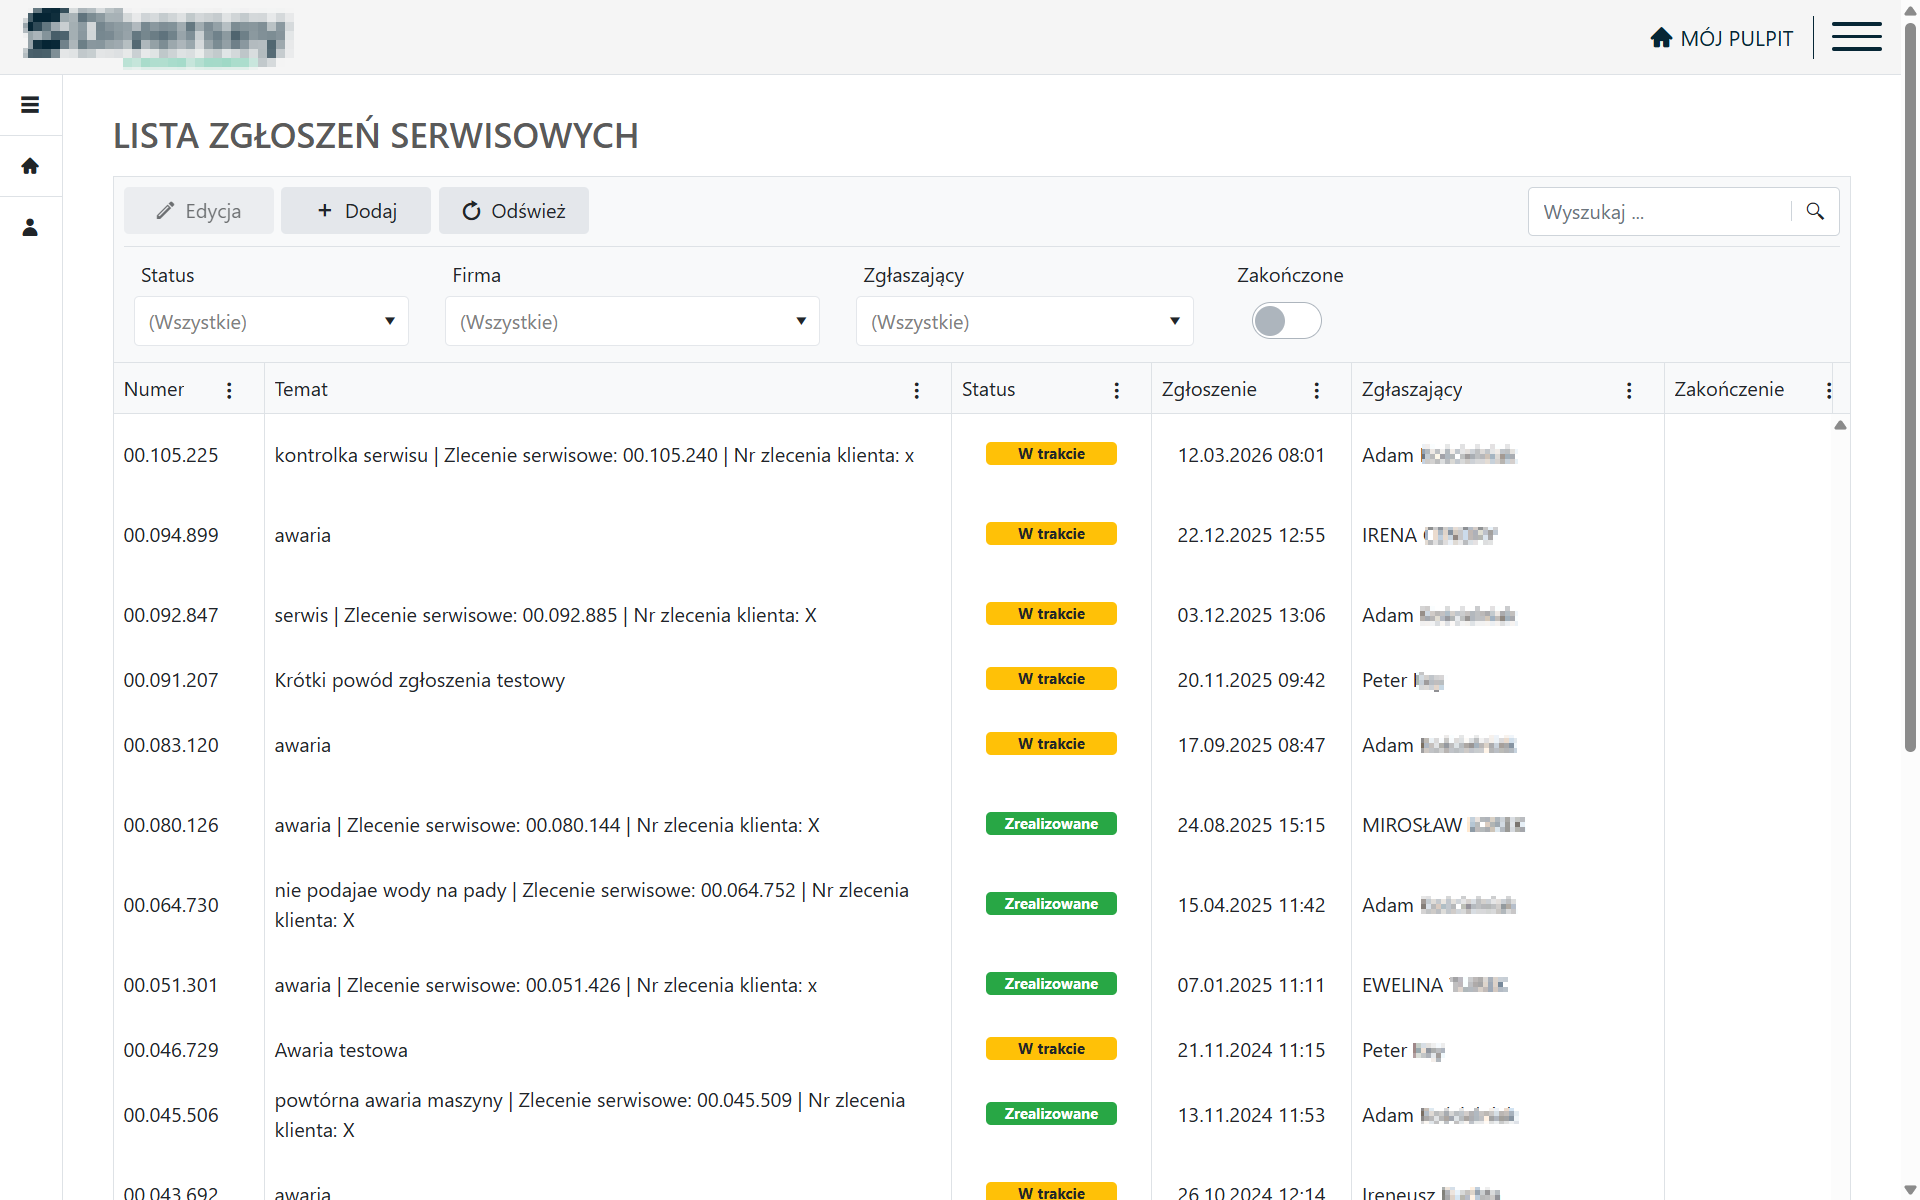Toggle the left sidebar hamburger icon
1920x1200 pixels.
30,105
